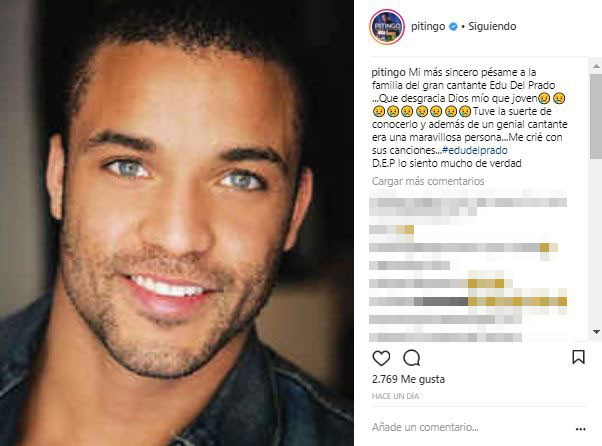Viewport: 602px width, 446px height.
Task: Open the #edudelprado hashtag
Action: coord(475,150)
